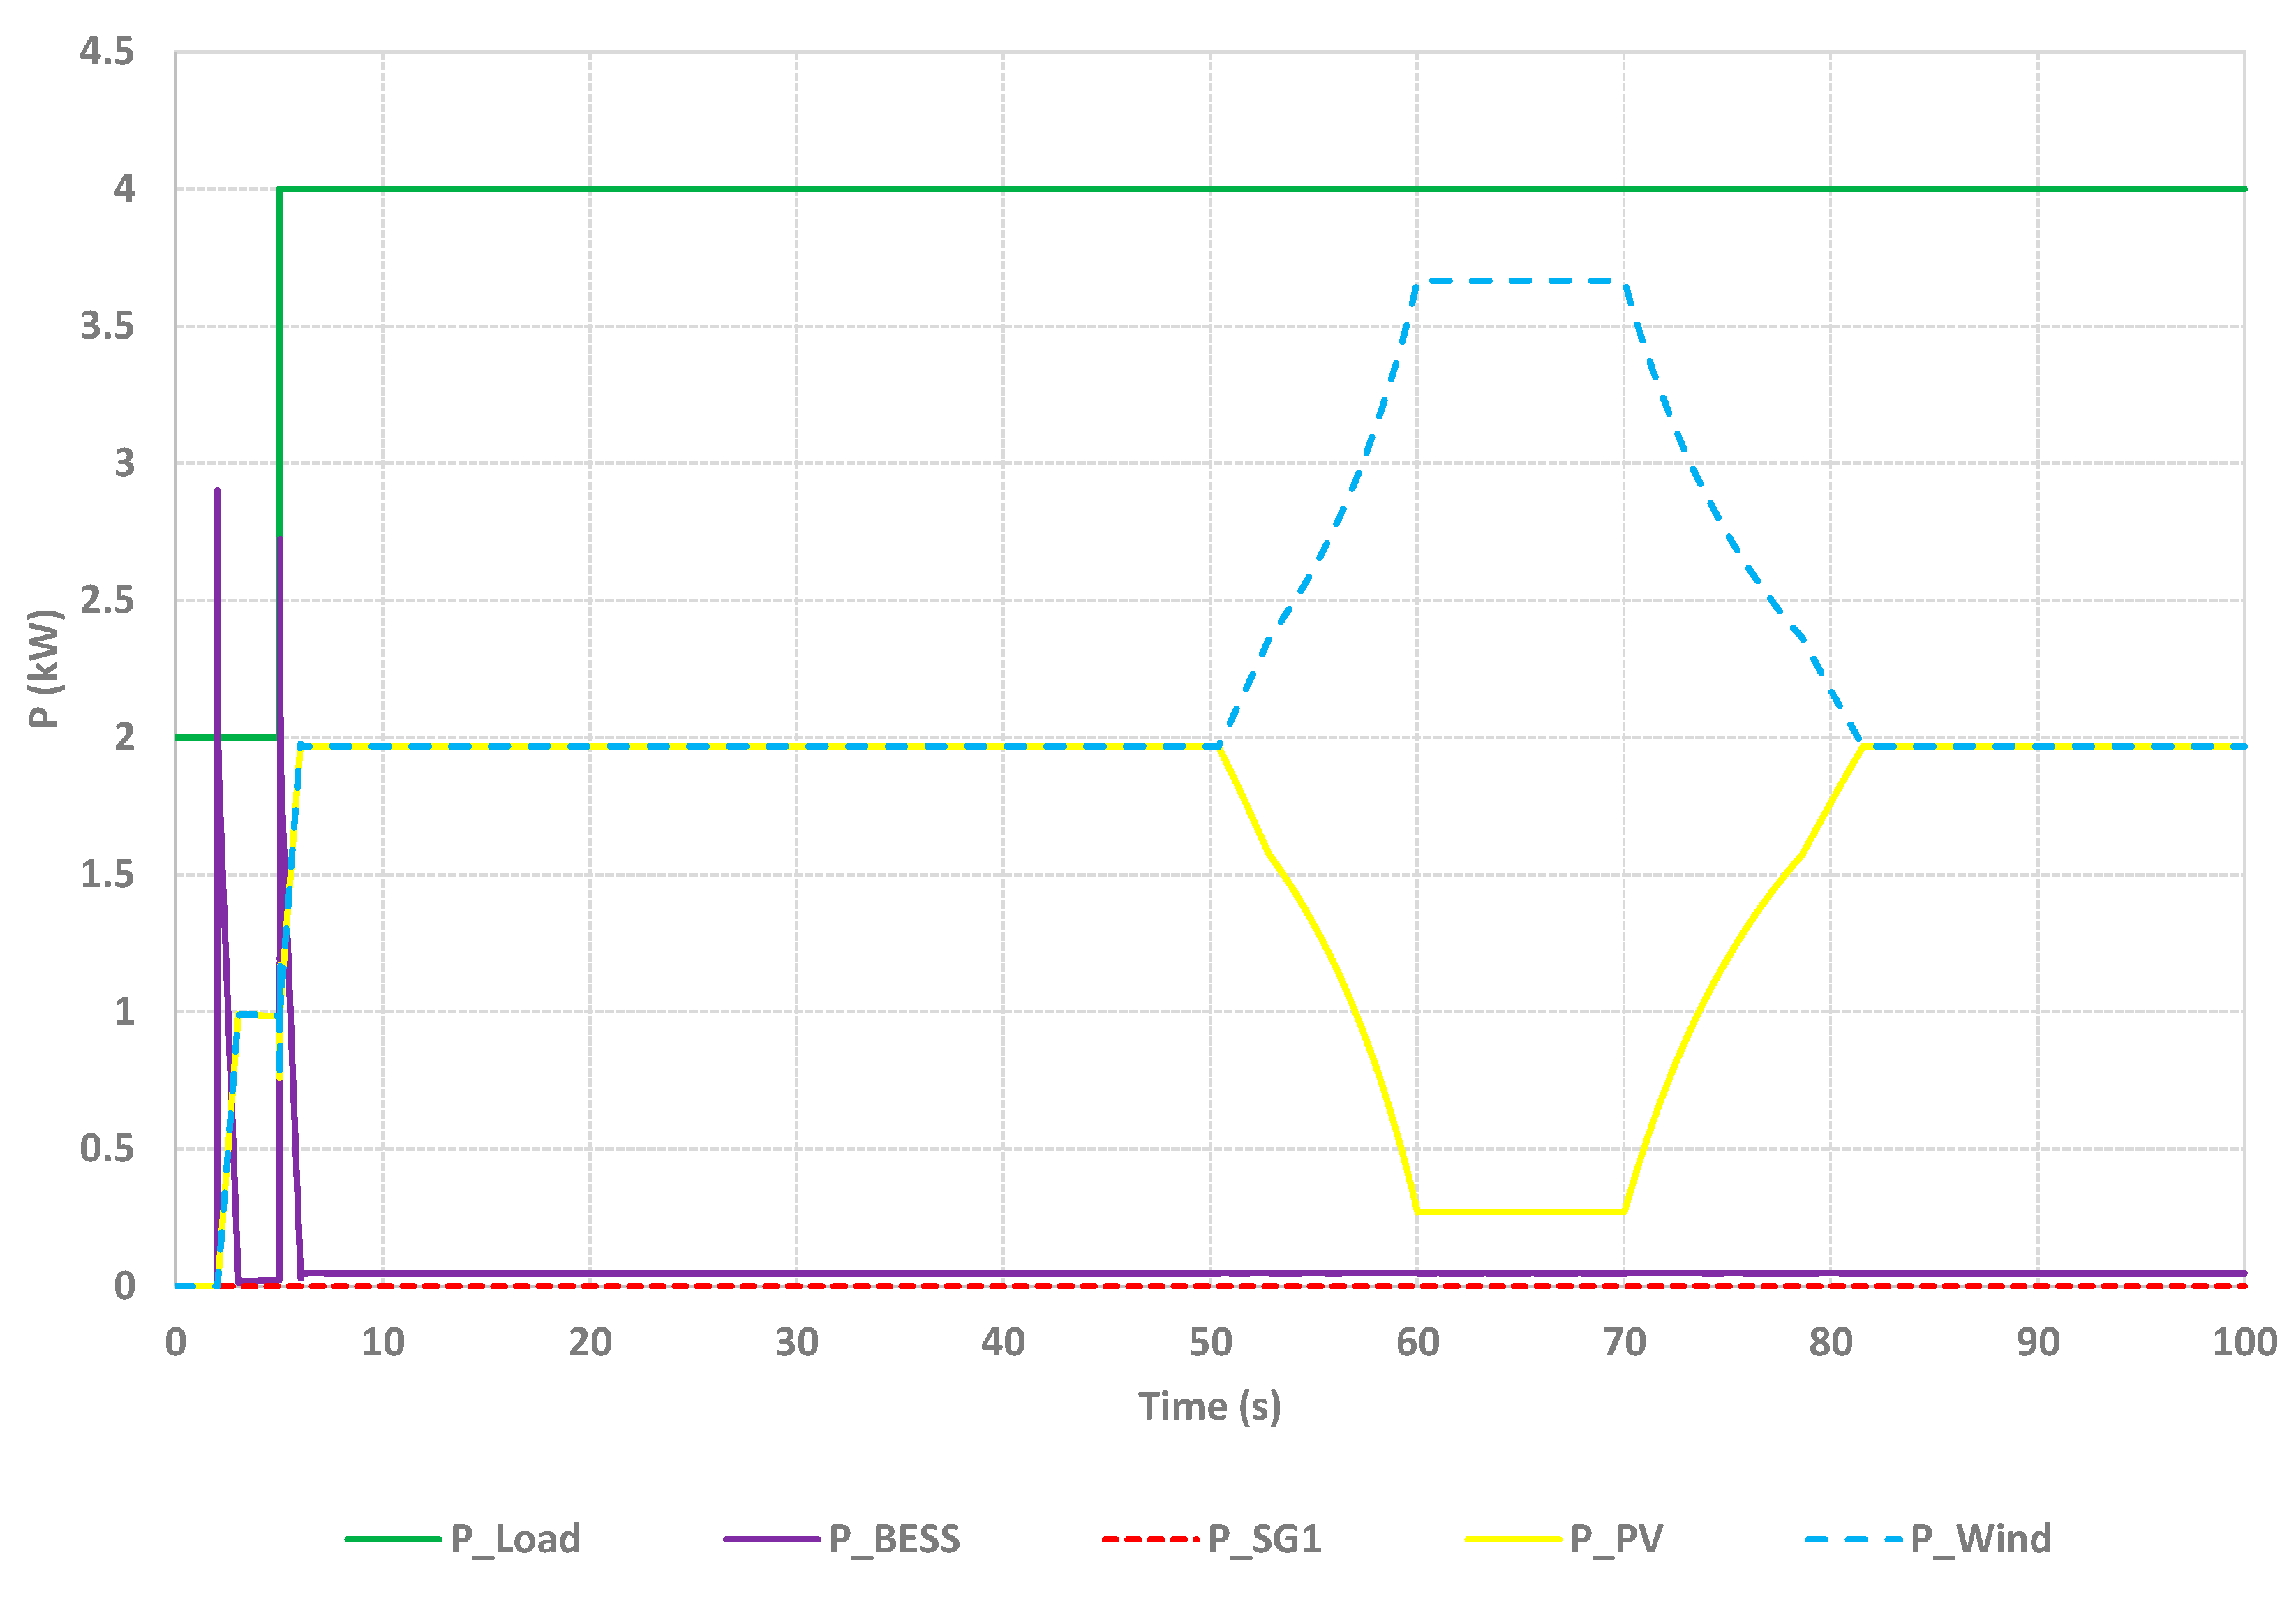The width and height of the screenshot is (2296, 1599).
Task: Click the 50 label on time axis
Action: (1210, 1343)
